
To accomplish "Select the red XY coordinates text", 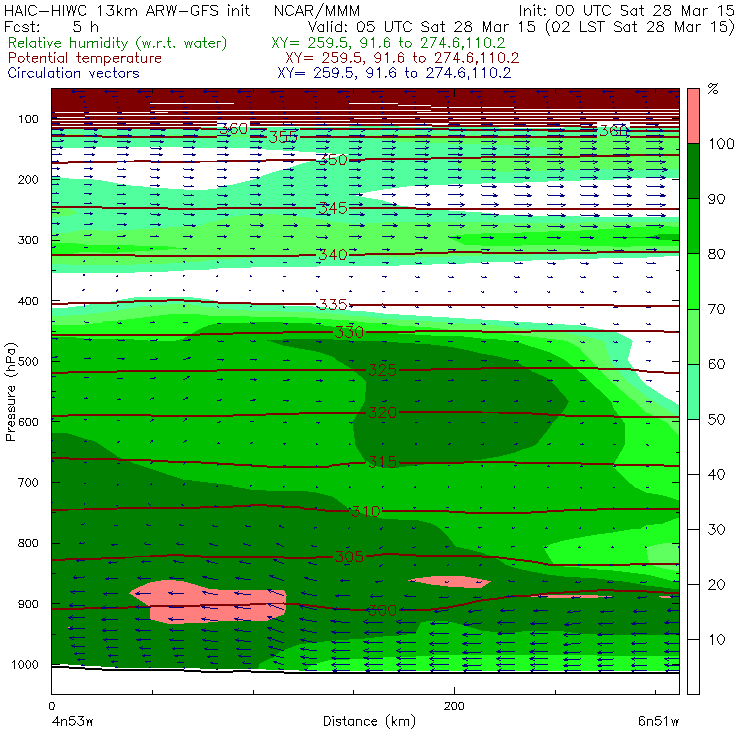I will 402,58.
